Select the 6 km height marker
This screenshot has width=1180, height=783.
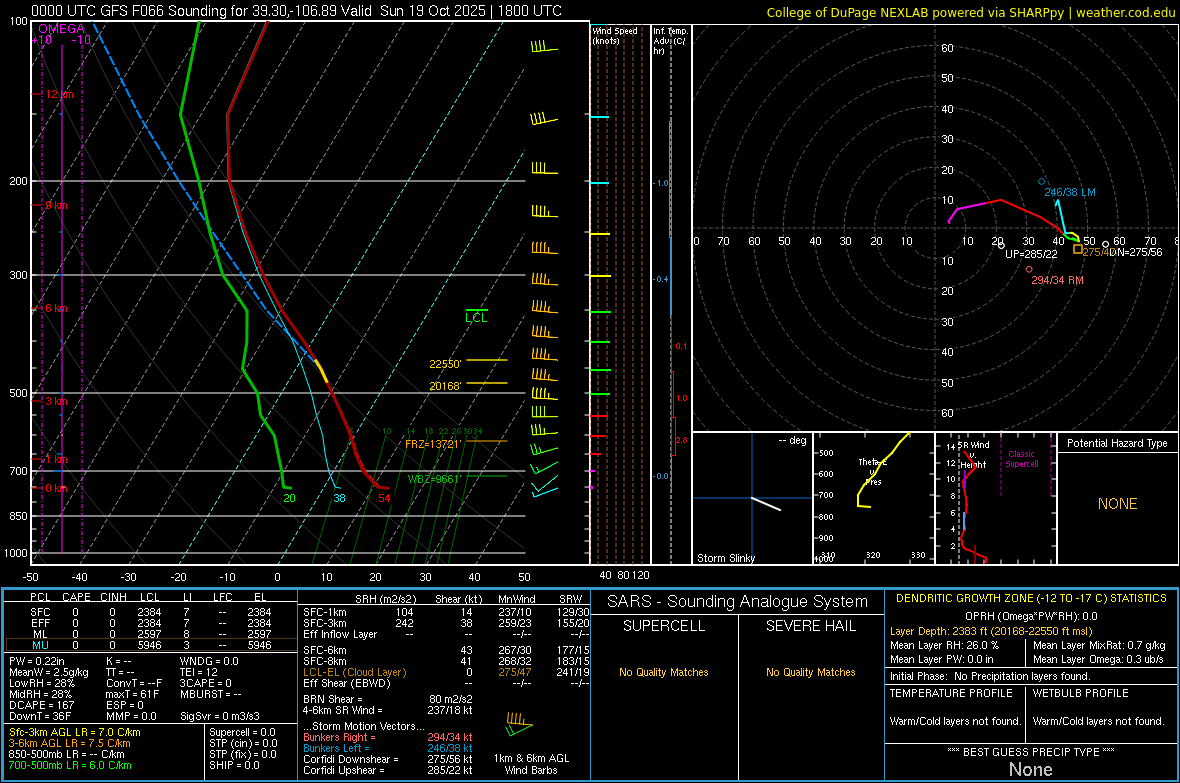coord(56,308)
